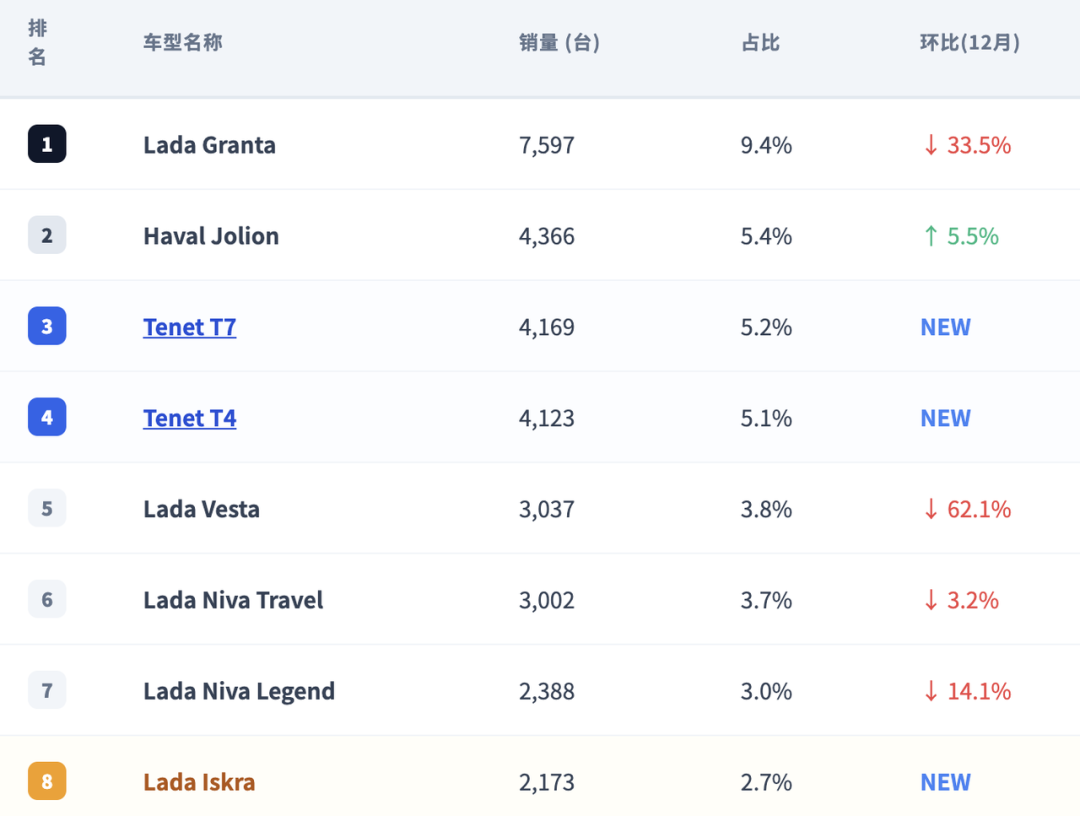Viewport: 1080px width, 816px height.
Task: Click the orange rank 8 badge
Action: click(x=47, y=781)
